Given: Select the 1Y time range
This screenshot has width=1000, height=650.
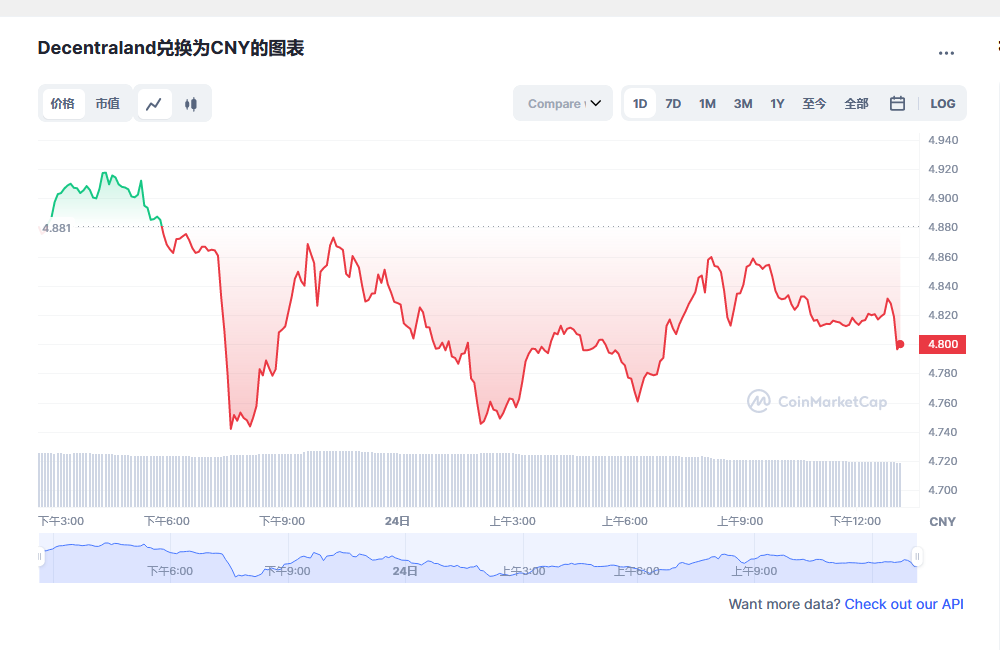Looking at the screenshot, I should pos(777,103).
